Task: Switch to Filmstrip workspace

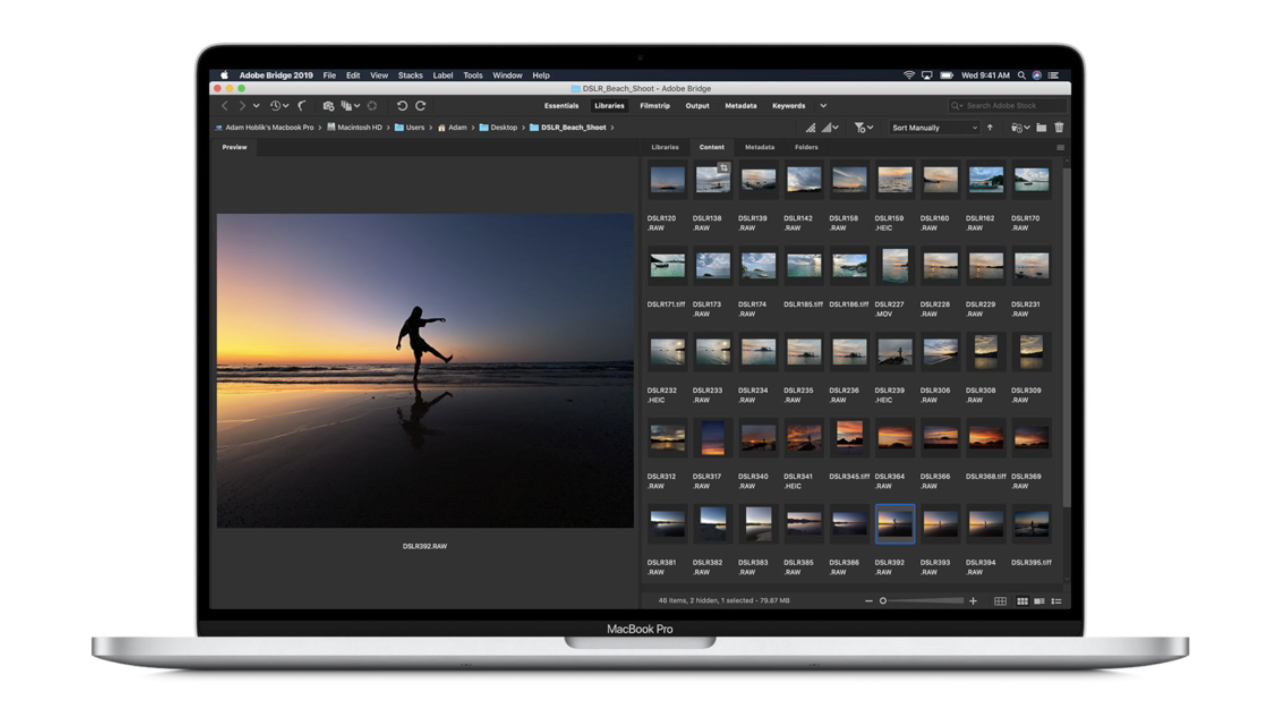Action: (655, 106)
